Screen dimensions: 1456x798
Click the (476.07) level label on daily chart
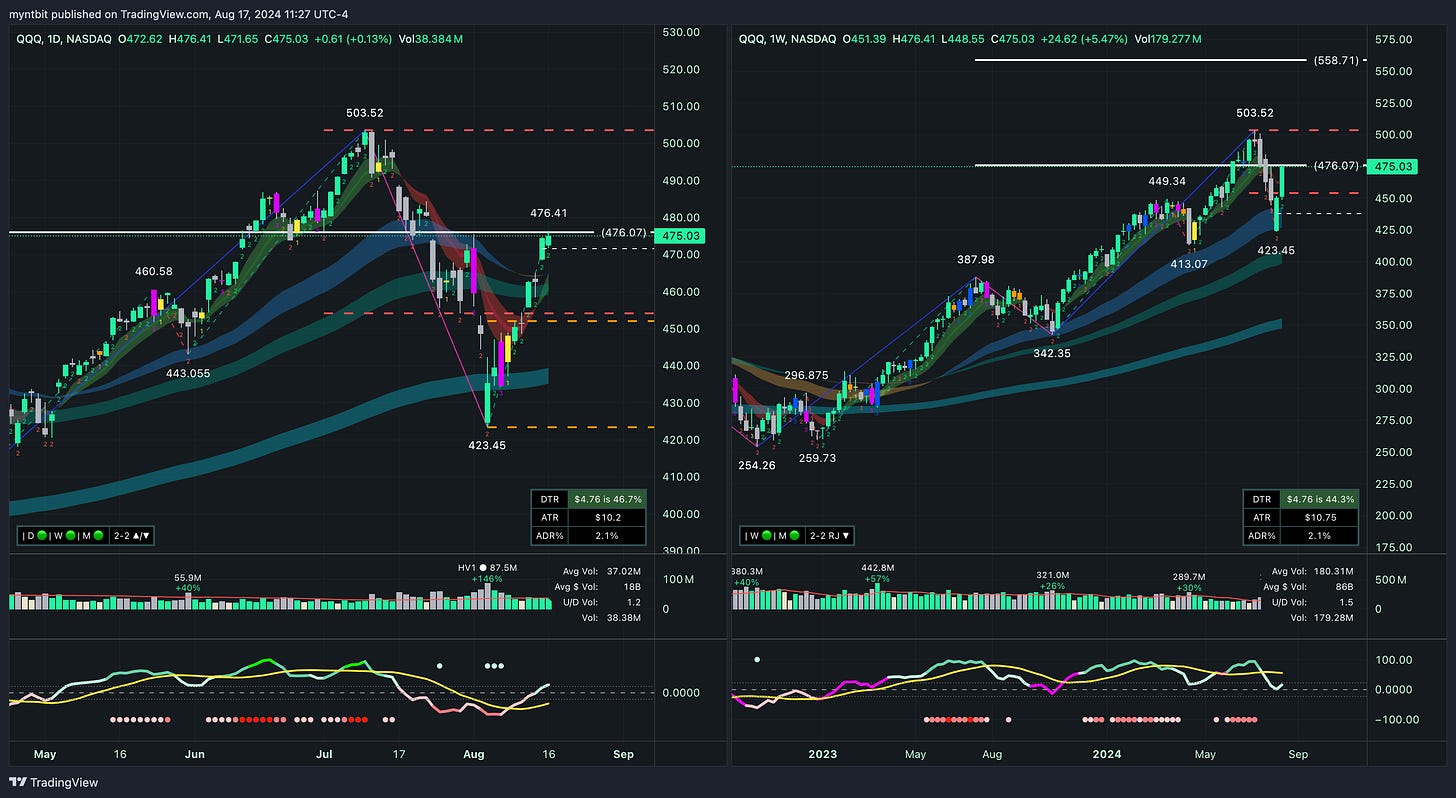[x=623, y=233]
